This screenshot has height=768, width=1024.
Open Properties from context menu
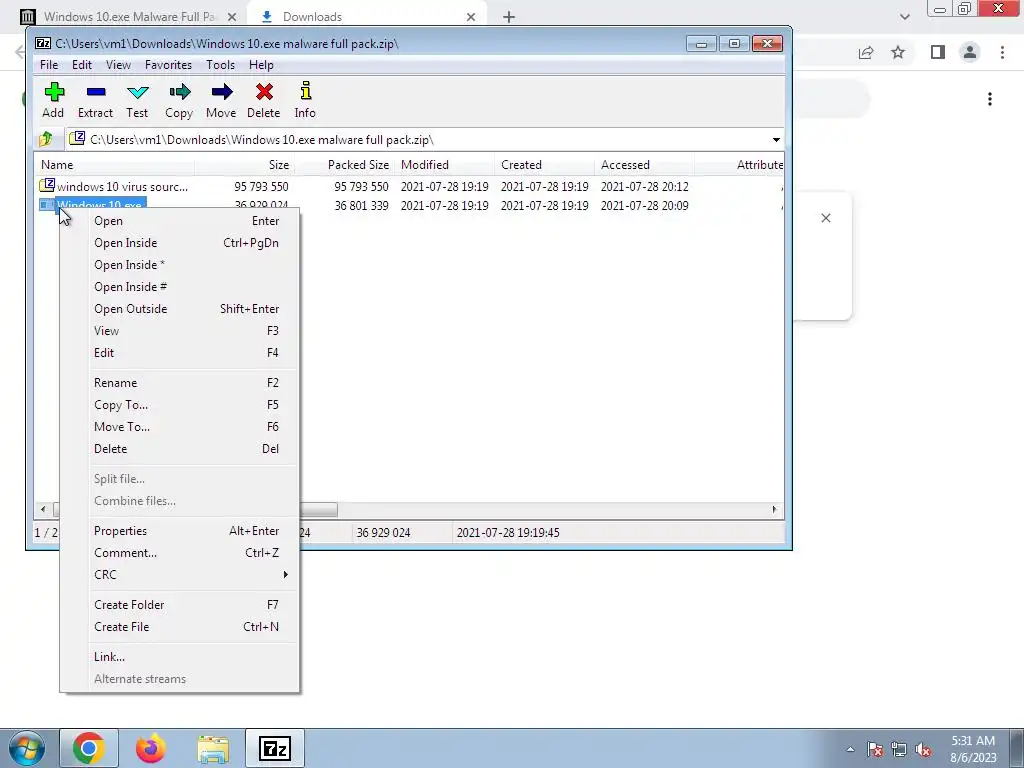pyautogui.click(x=180, y=531)
